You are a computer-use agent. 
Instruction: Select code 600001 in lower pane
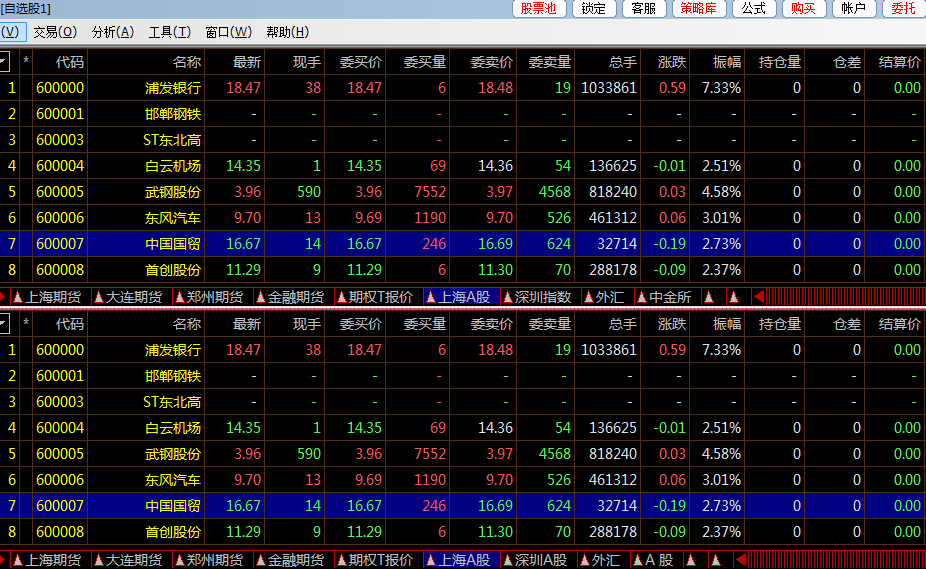60,376
